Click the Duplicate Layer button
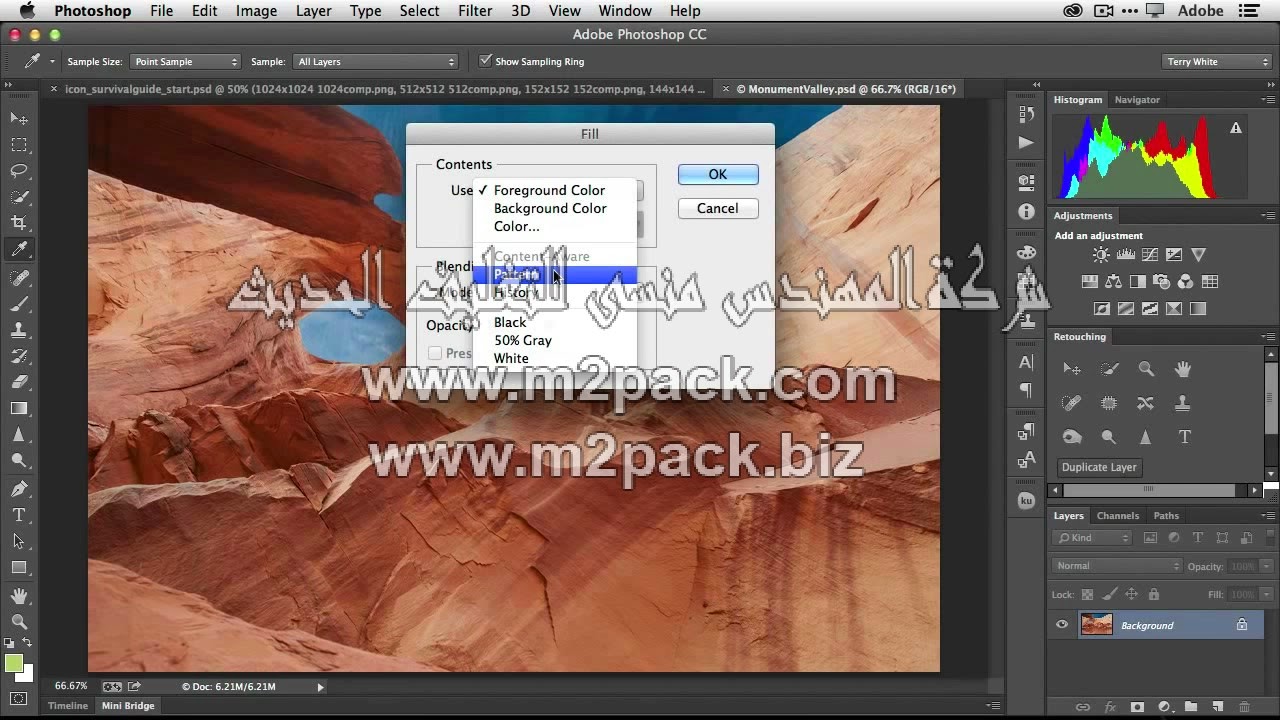The width and height of the screenshot is (1280, 720). 1099,467
